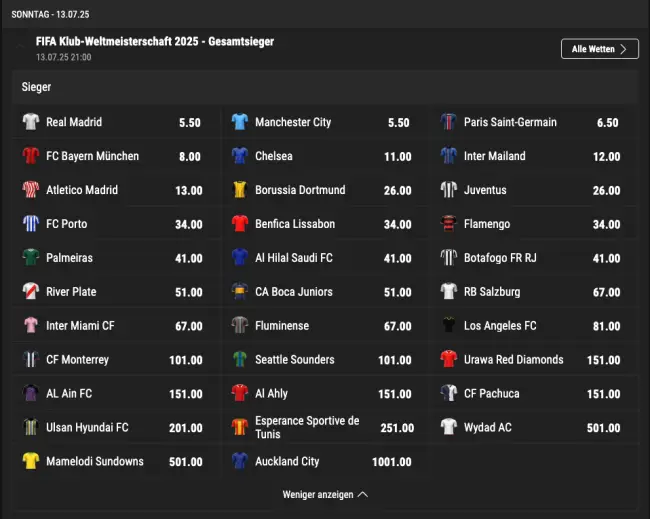Viewport: 650px width, 519px height.
Task: Click the Mamelodi Sundowns yellow jersey icon
Action: 31,461
